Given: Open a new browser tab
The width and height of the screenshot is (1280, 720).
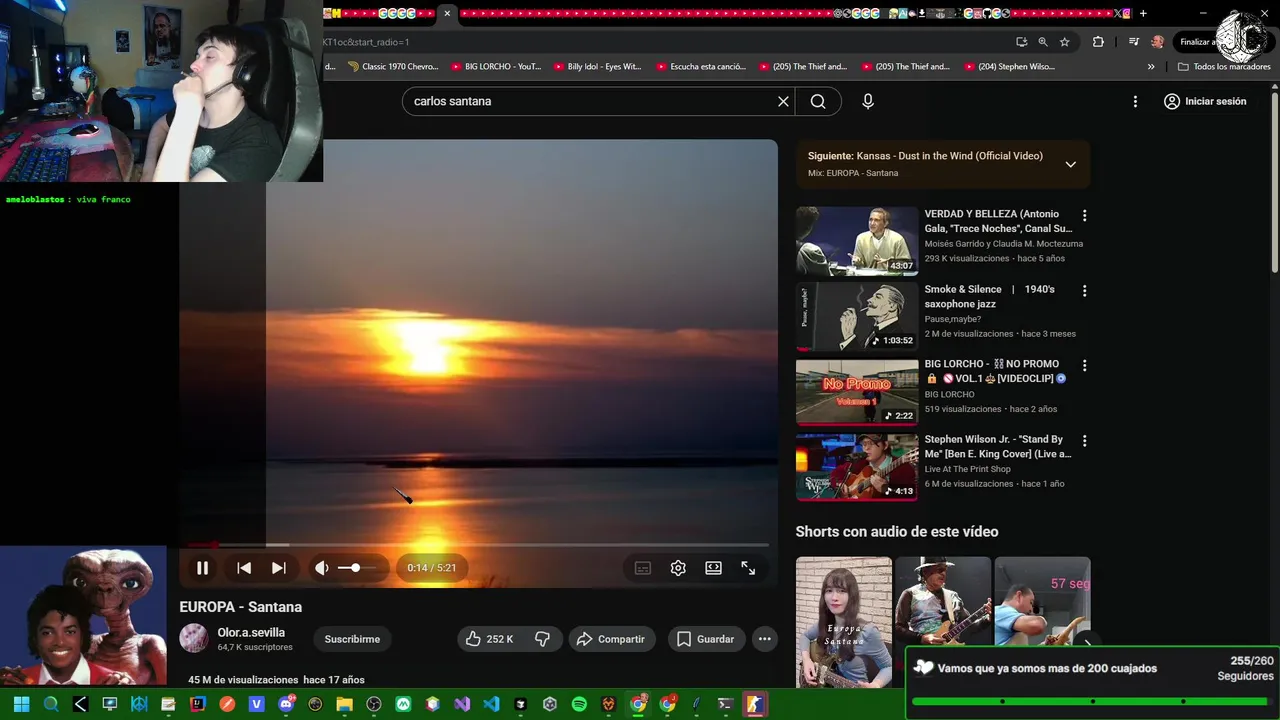Looking at the screenshot, I should [1143, 13].
